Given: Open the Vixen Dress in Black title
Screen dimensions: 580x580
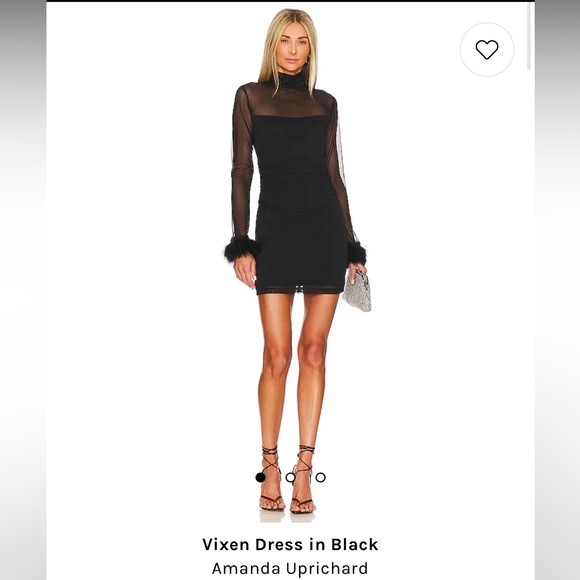Looking at the screenshot, I should click(x=290, y=544).
